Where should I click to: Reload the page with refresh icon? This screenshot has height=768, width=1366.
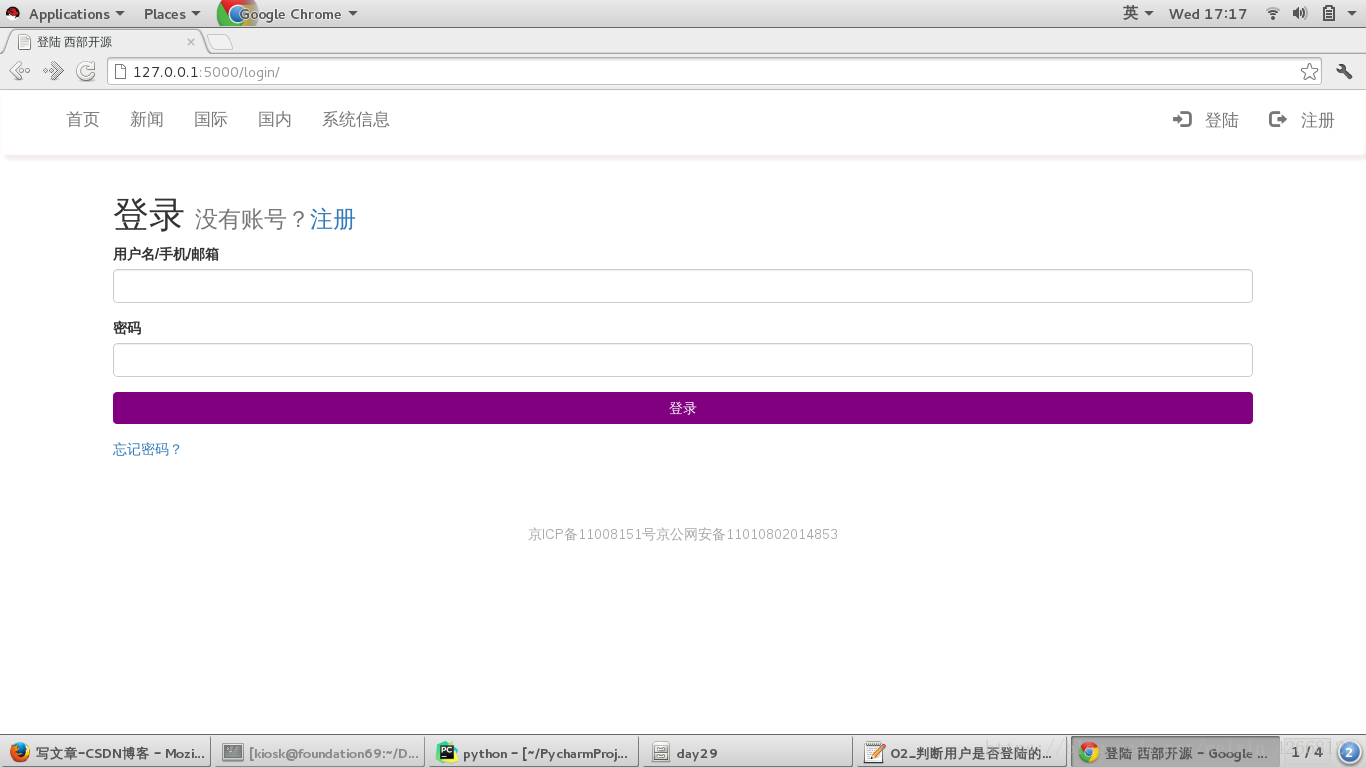point(86,71)
